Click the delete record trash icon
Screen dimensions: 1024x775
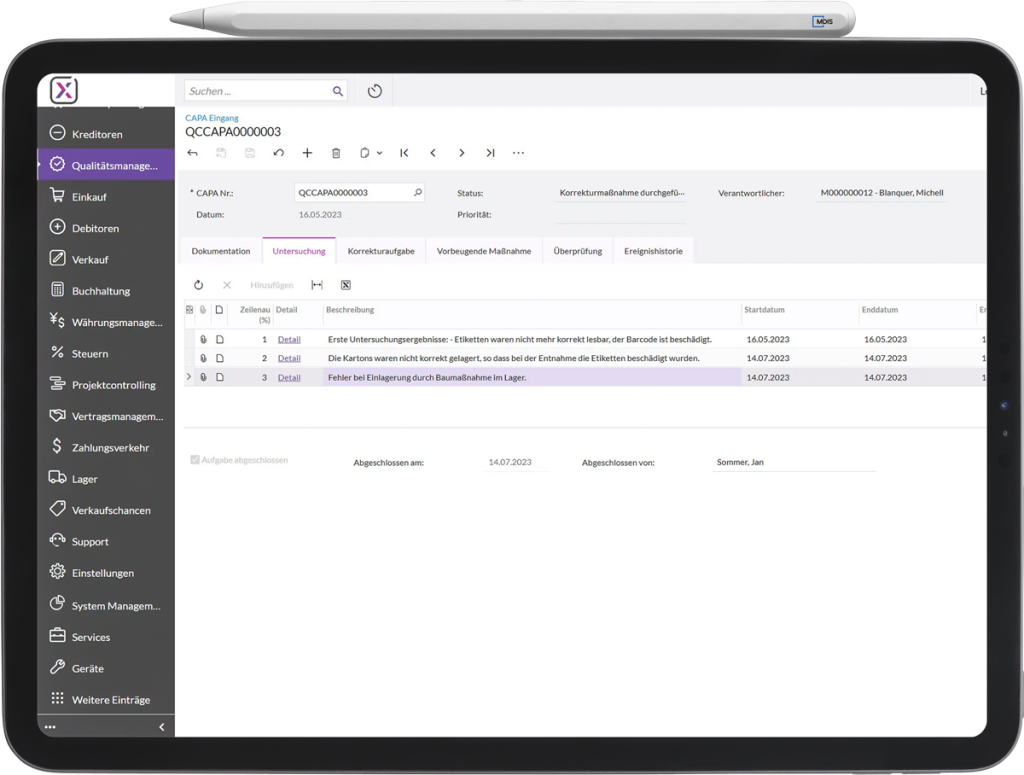[336, 153]
